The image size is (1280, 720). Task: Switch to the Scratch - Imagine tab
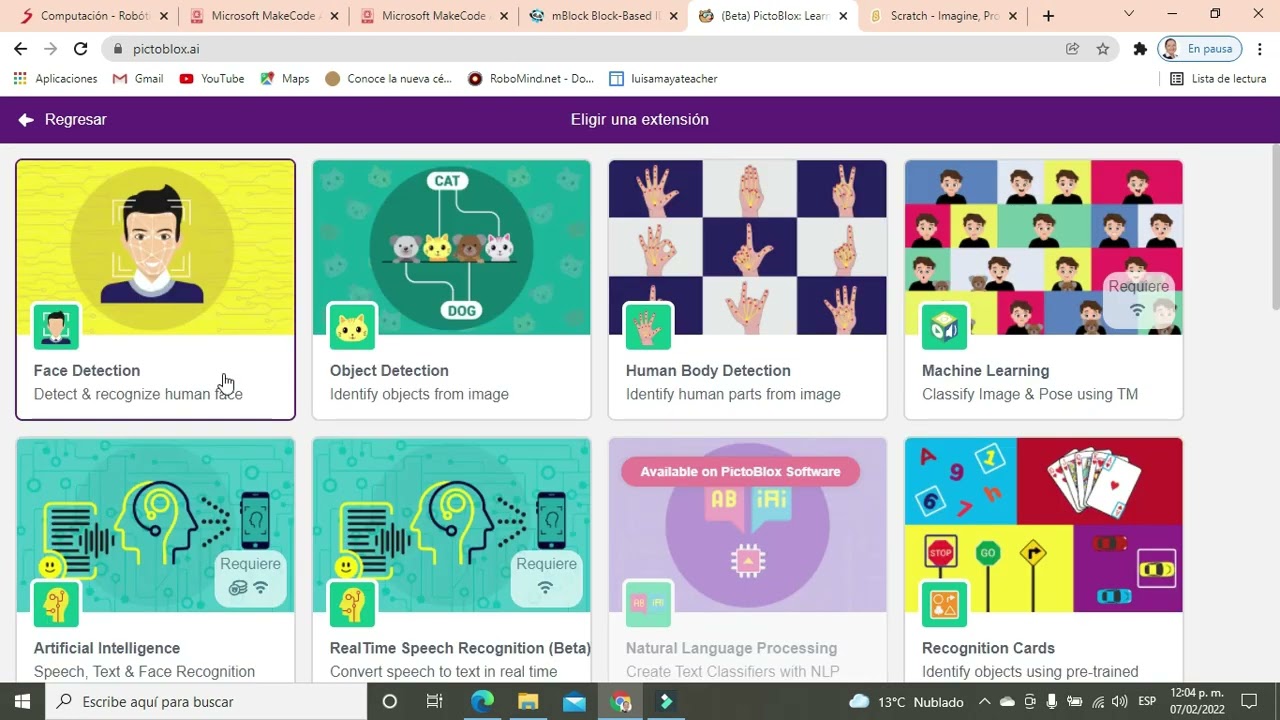[942, 16]
